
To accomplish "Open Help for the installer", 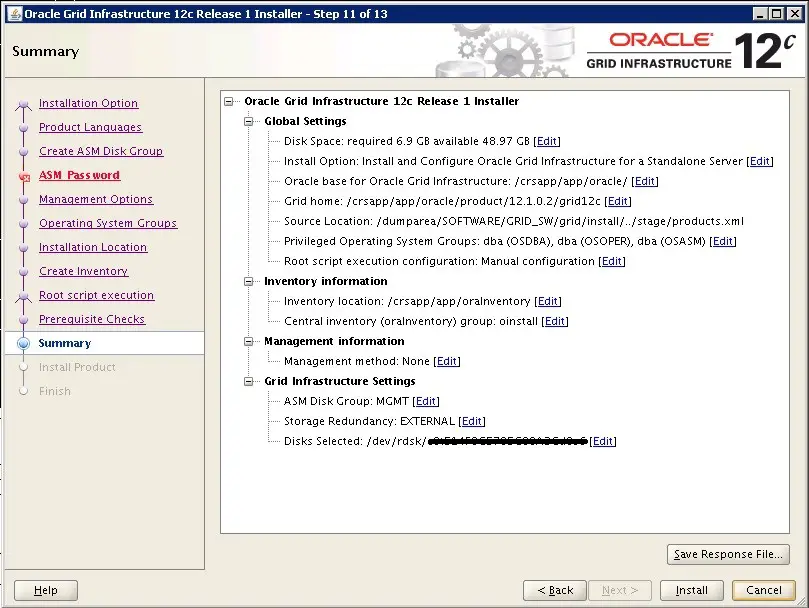I will pos(46,590).
